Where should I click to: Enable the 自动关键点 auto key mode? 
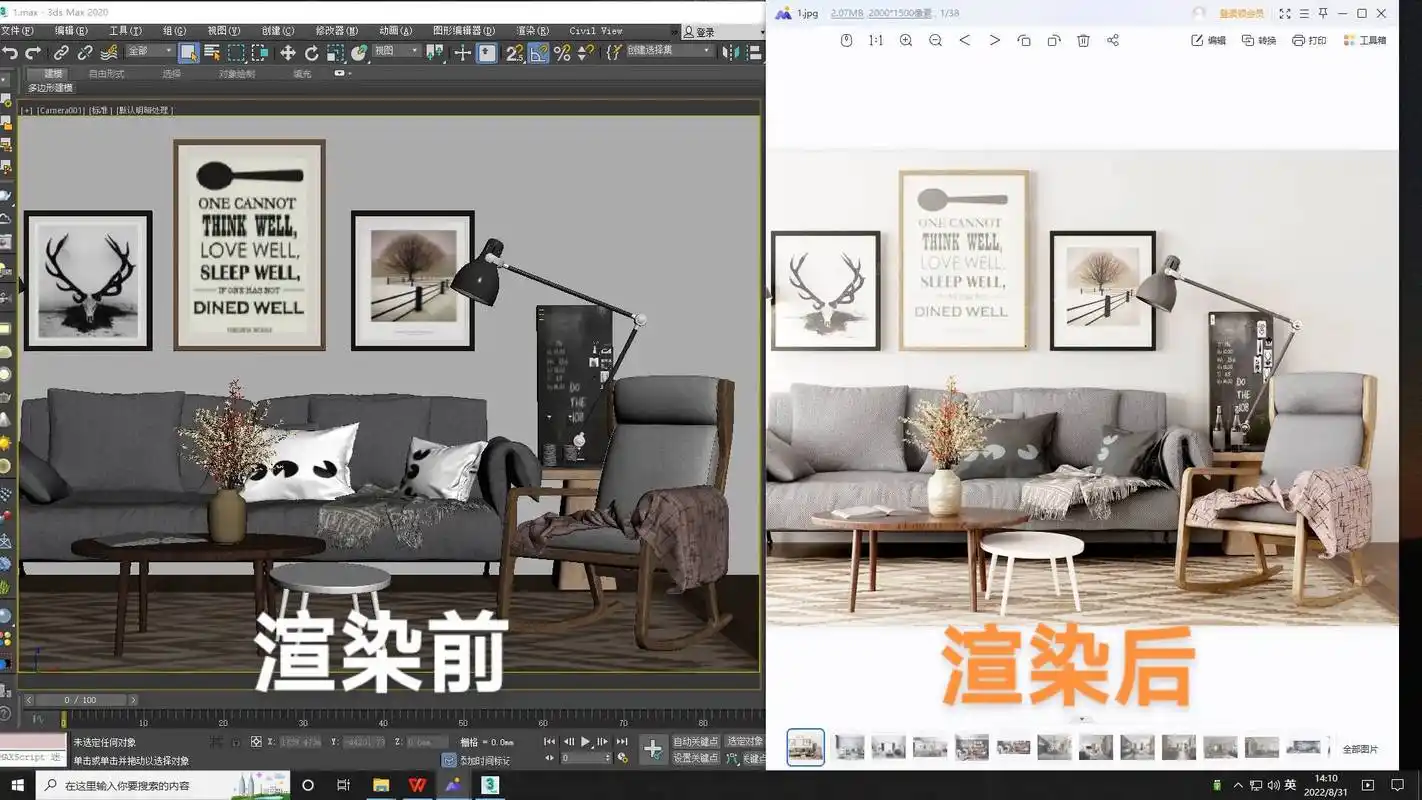[x=695, y=742]
